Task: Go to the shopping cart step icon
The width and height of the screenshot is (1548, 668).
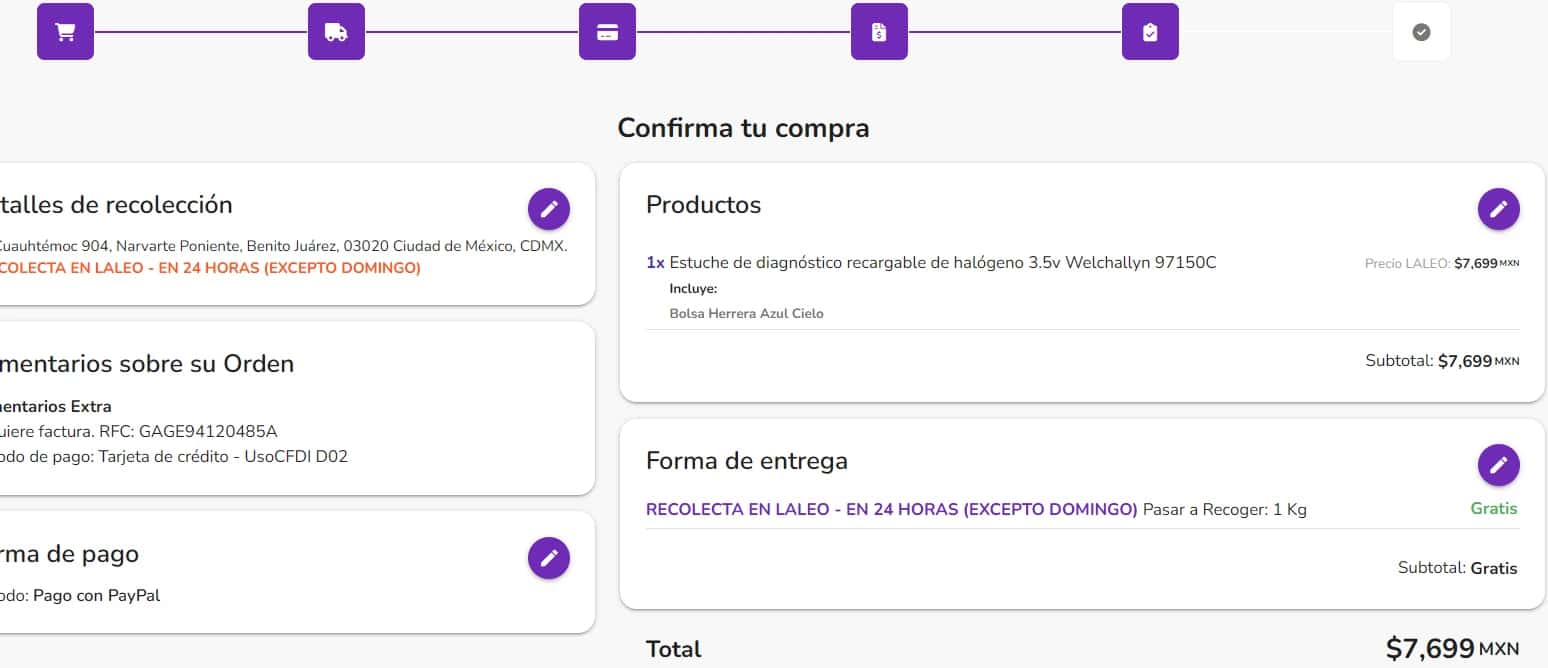Action: click(x=65, y=32)
